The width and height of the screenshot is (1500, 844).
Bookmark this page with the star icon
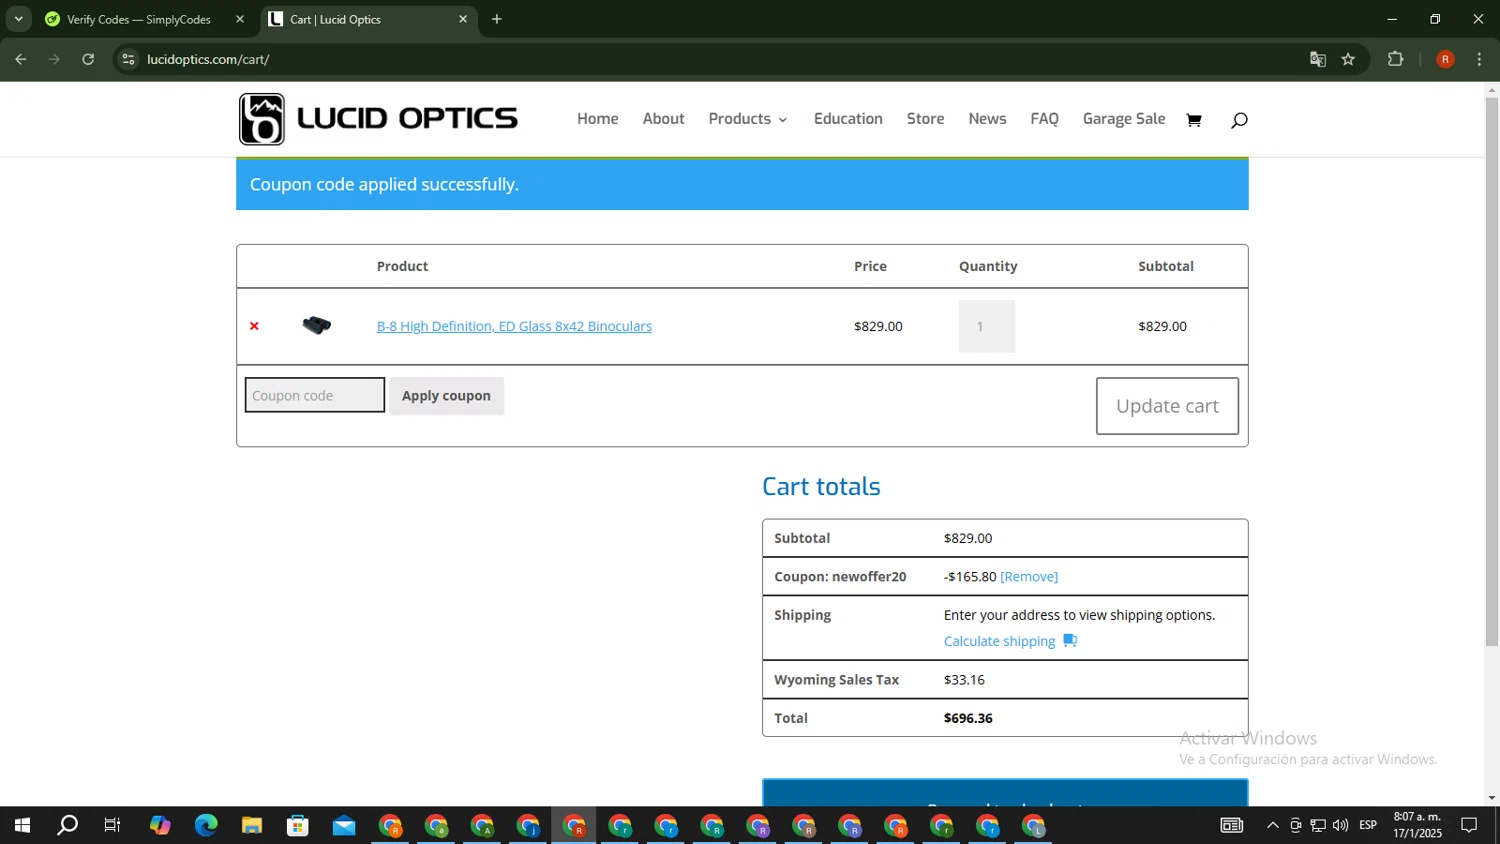click(x=1348, y=59)
